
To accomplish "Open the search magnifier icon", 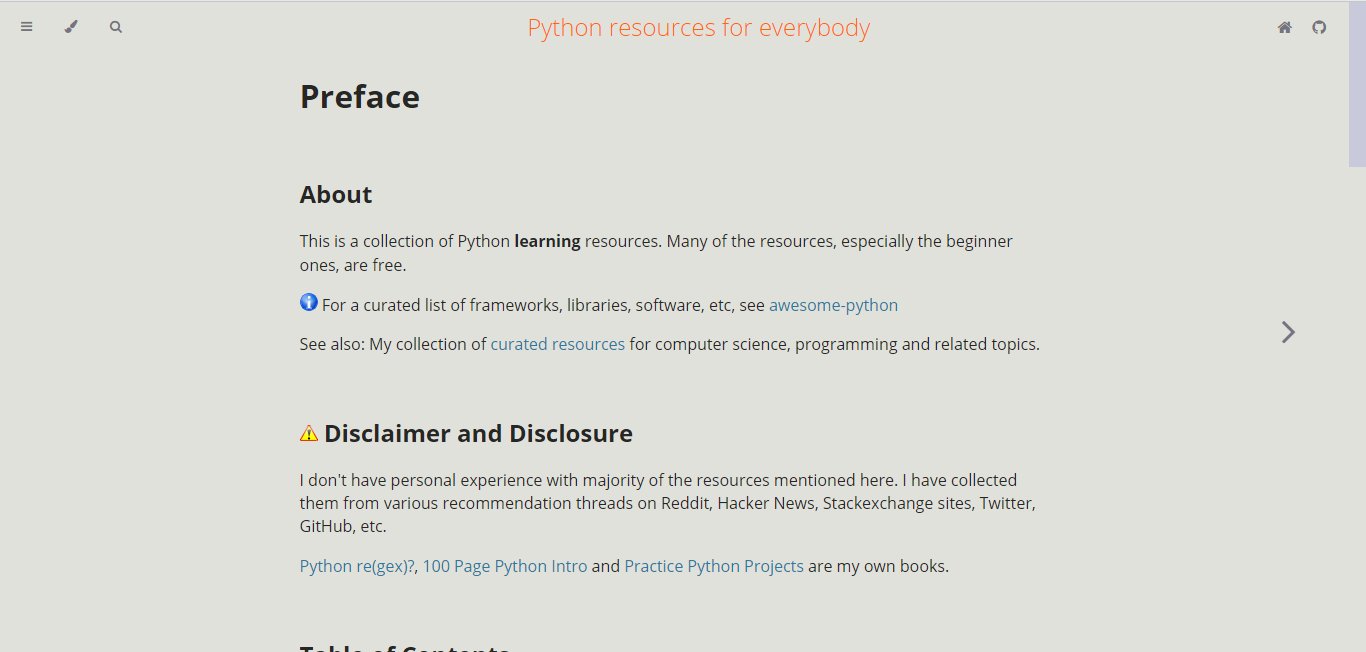I will tap(116, 27).
